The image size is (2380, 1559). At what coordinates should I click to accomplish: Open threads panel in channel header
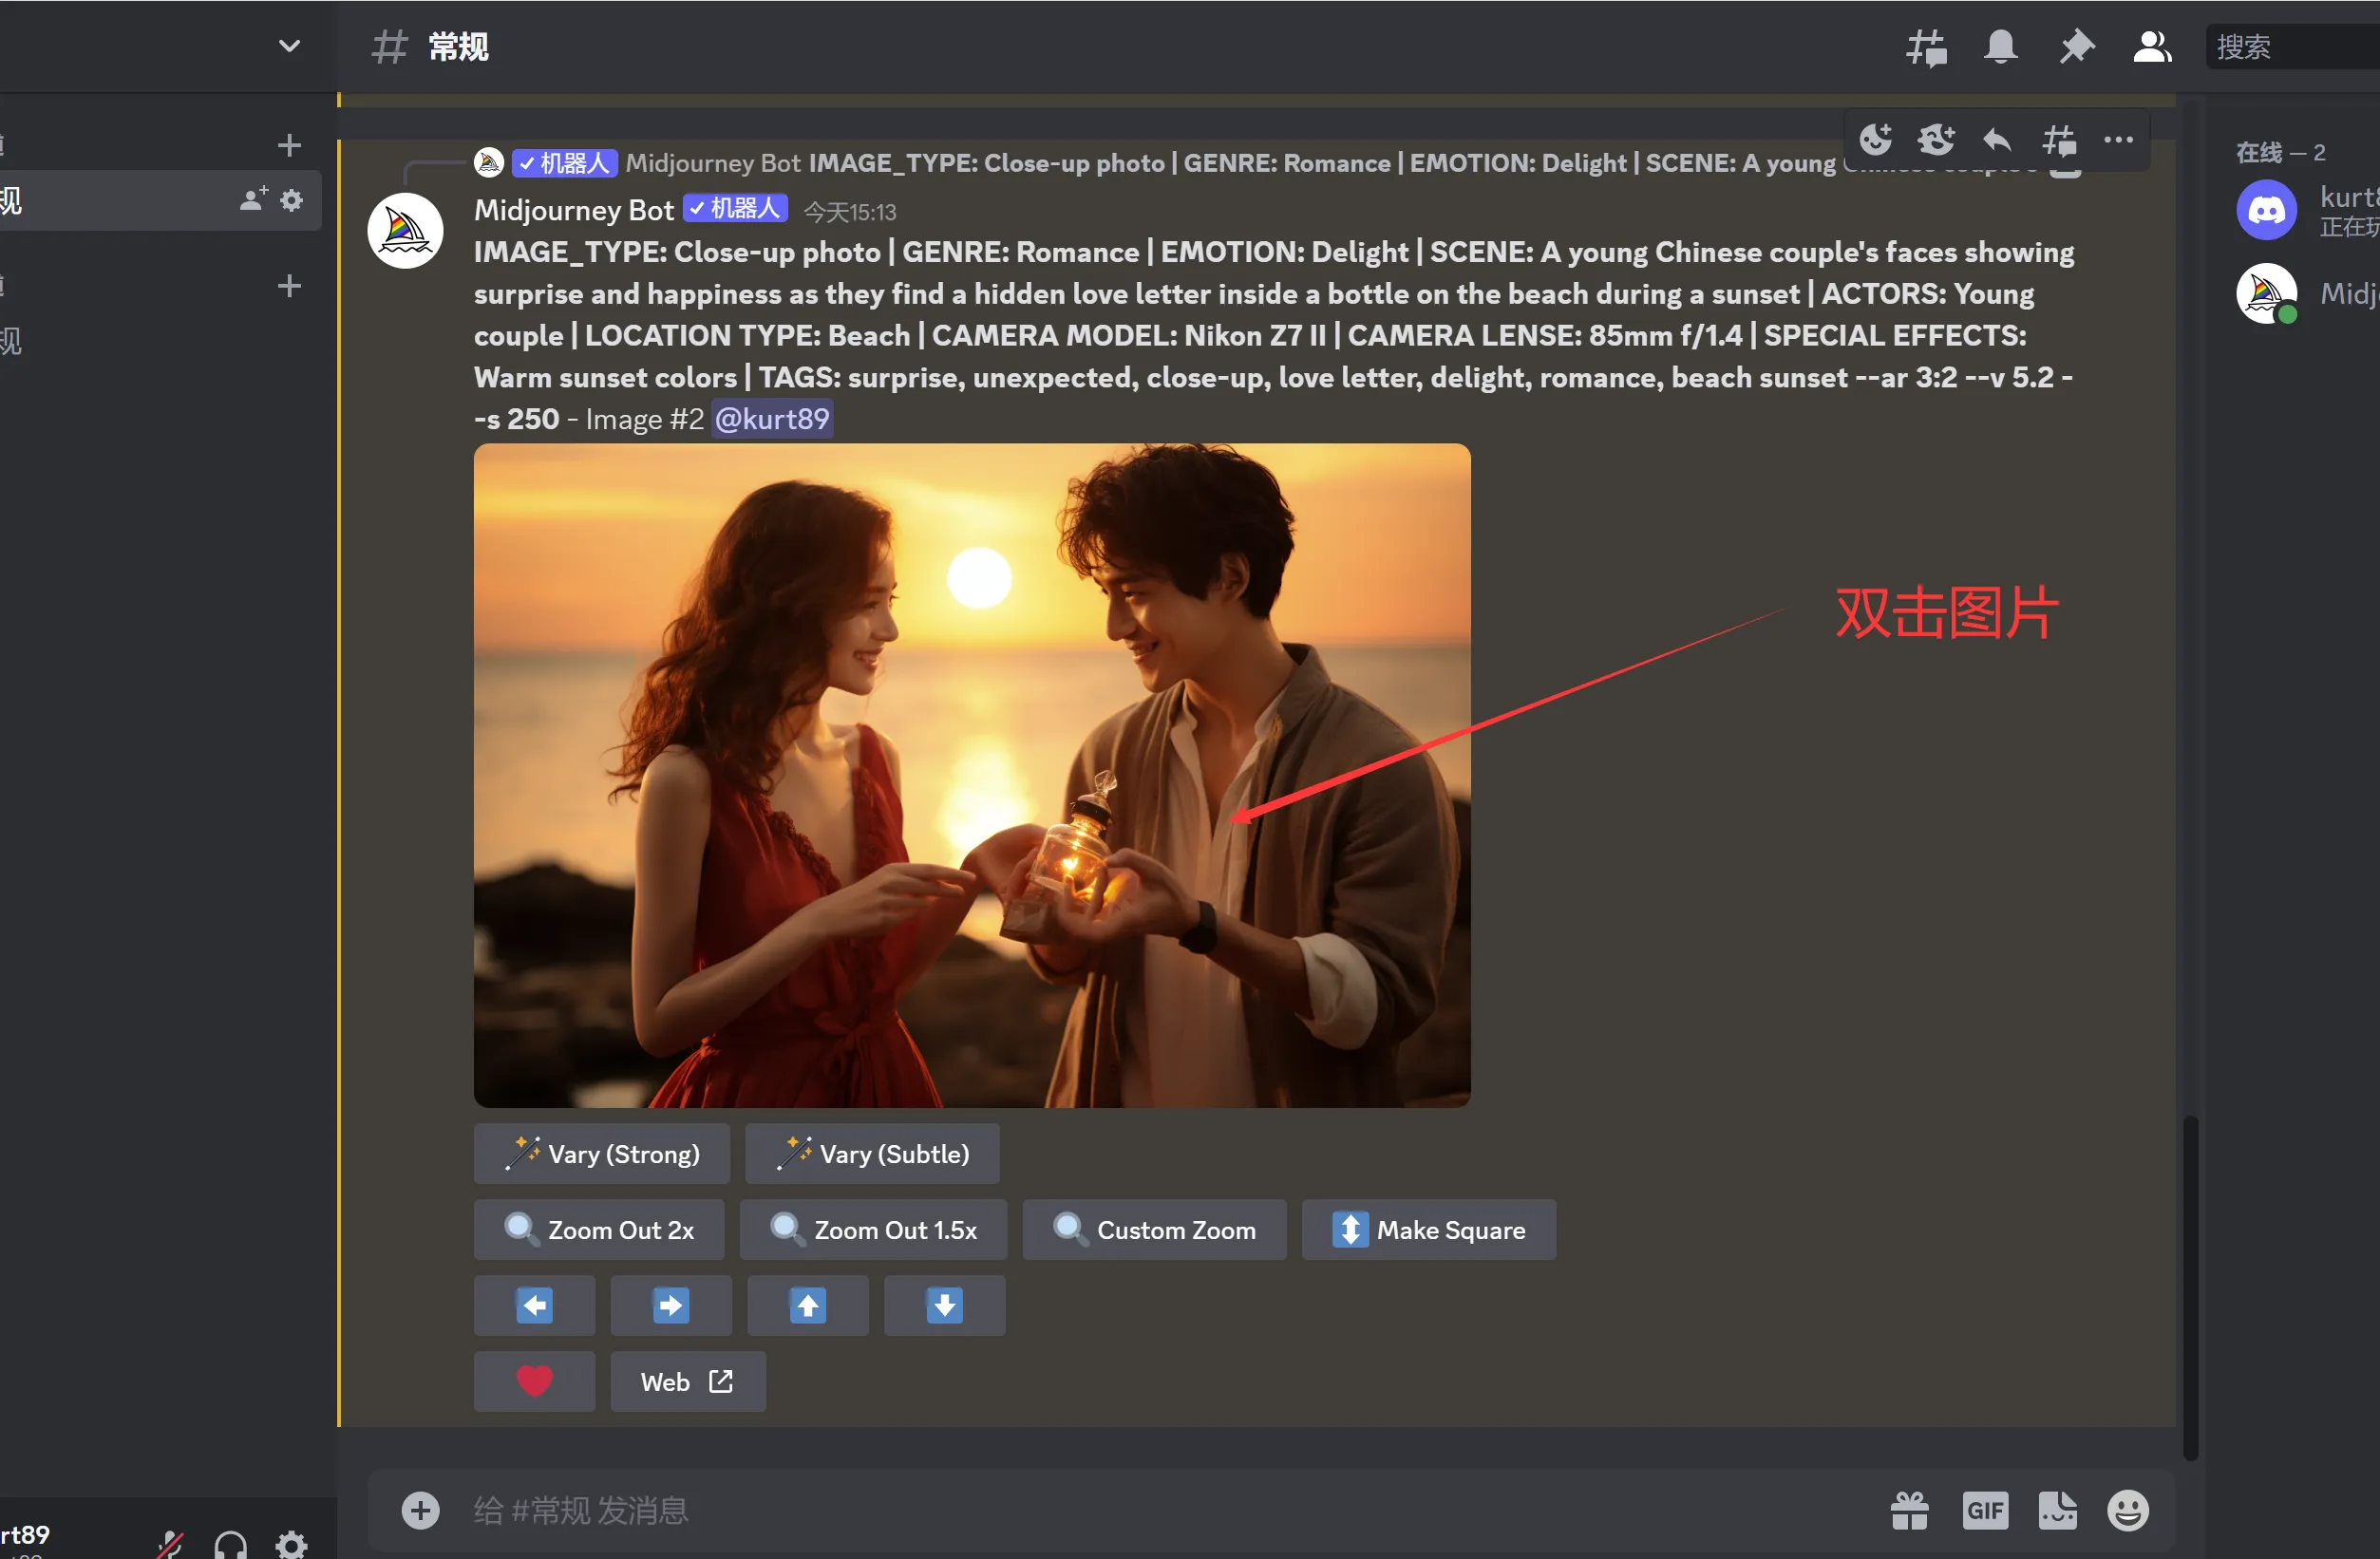tap(1926, 47)
